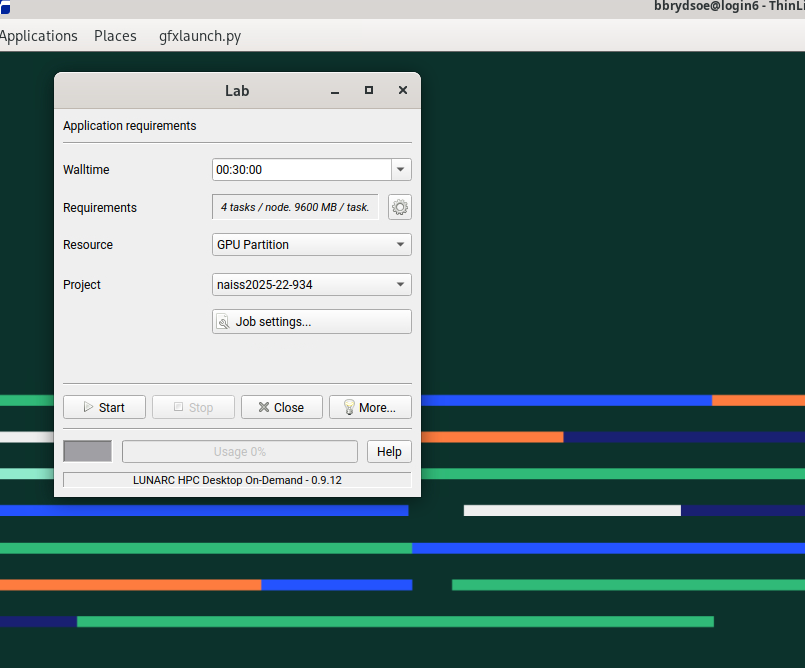805x668 pixels.
Task: Click the Usage 0% progress bar
Action: point(239,452)
